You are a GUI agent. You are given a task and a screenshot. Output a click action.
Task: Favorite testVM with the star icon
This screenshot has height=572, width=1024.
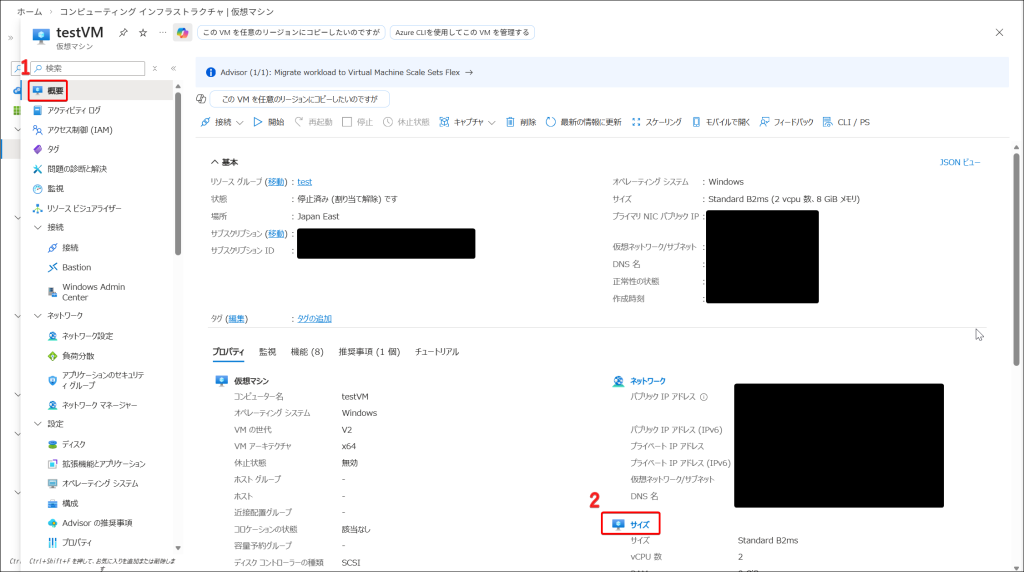point(143,33)
